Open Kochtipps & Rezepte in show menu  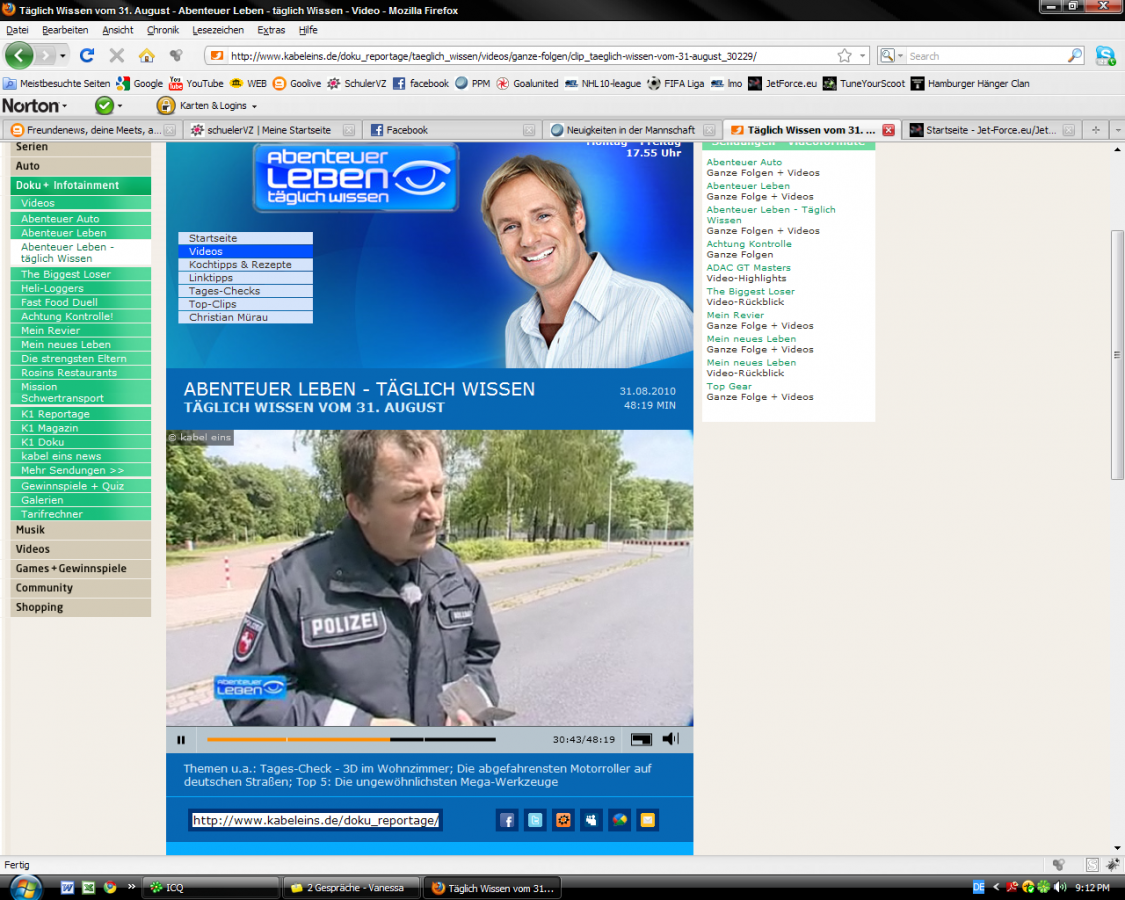(245, 265)
